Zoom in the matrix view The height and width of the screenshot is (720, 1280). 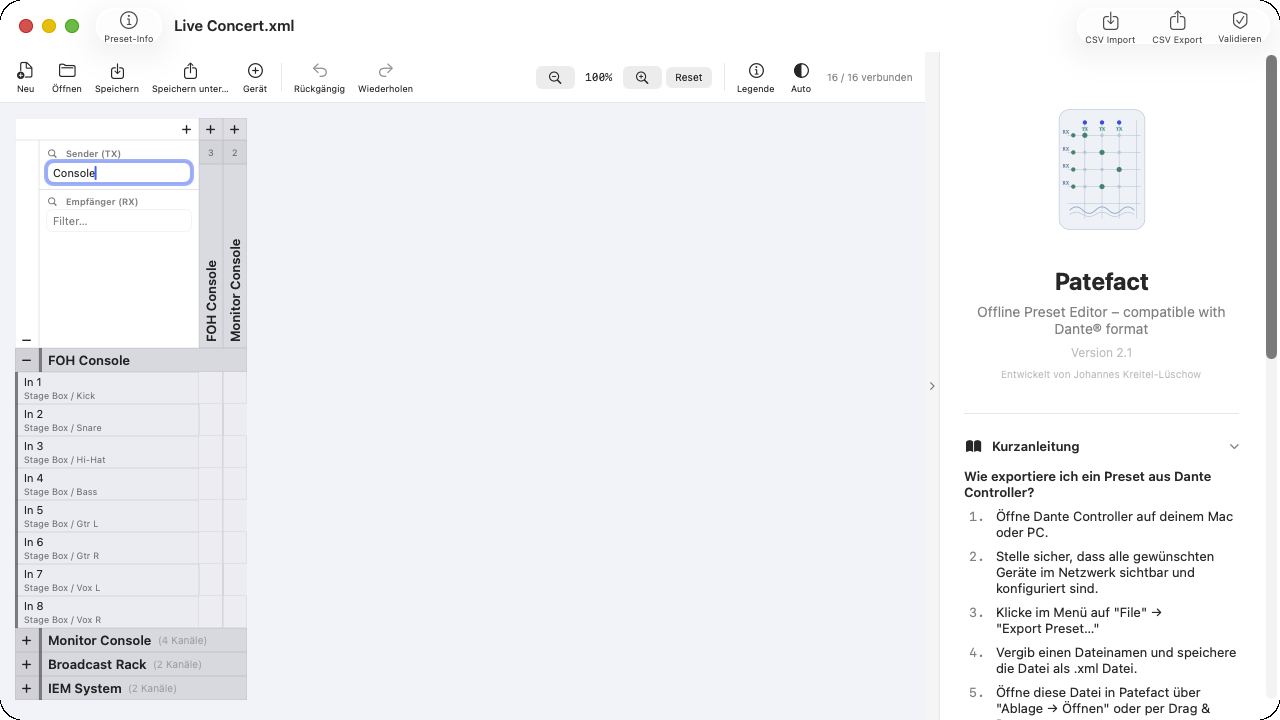642,77
